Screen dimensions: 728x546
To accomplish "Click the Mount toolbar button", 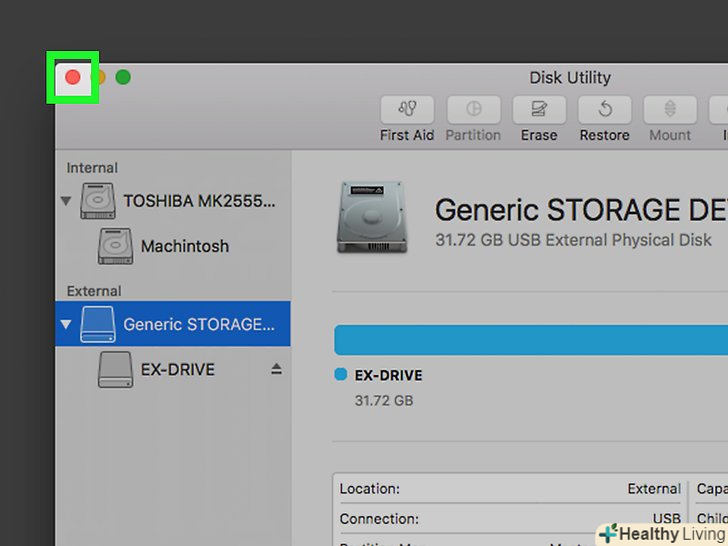I will point(670,110).
